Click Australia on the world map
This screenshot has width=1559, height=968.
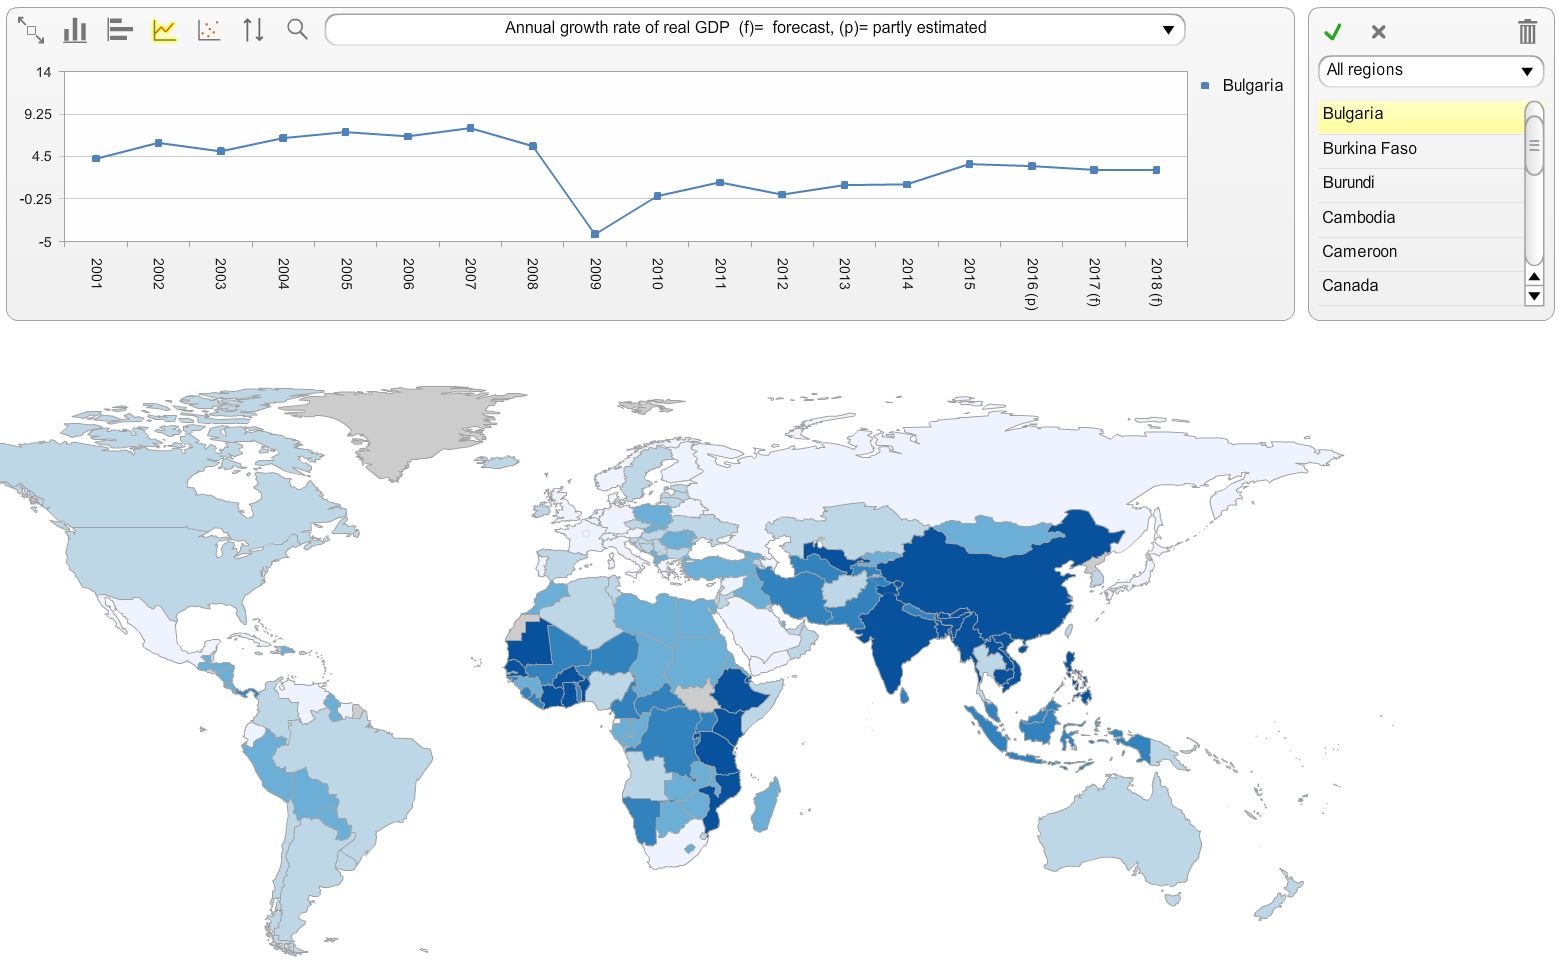[x=1120, y=830]
